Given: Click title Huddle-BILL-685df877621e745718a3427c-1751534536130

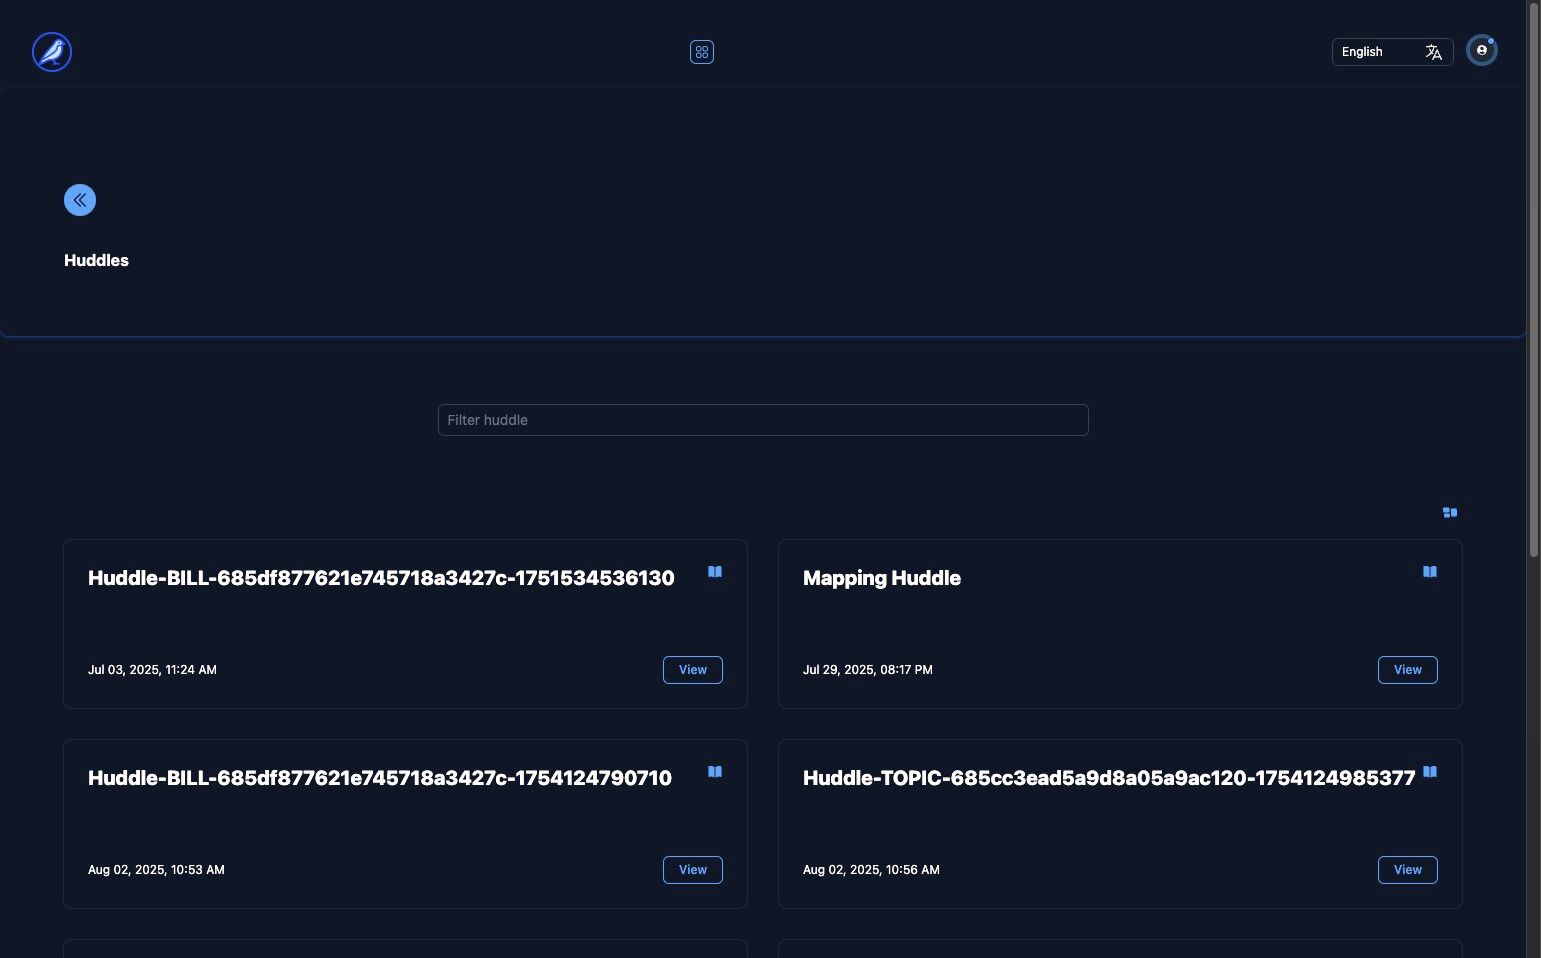Looking at the screenshot, I should (x=381, y=578).
